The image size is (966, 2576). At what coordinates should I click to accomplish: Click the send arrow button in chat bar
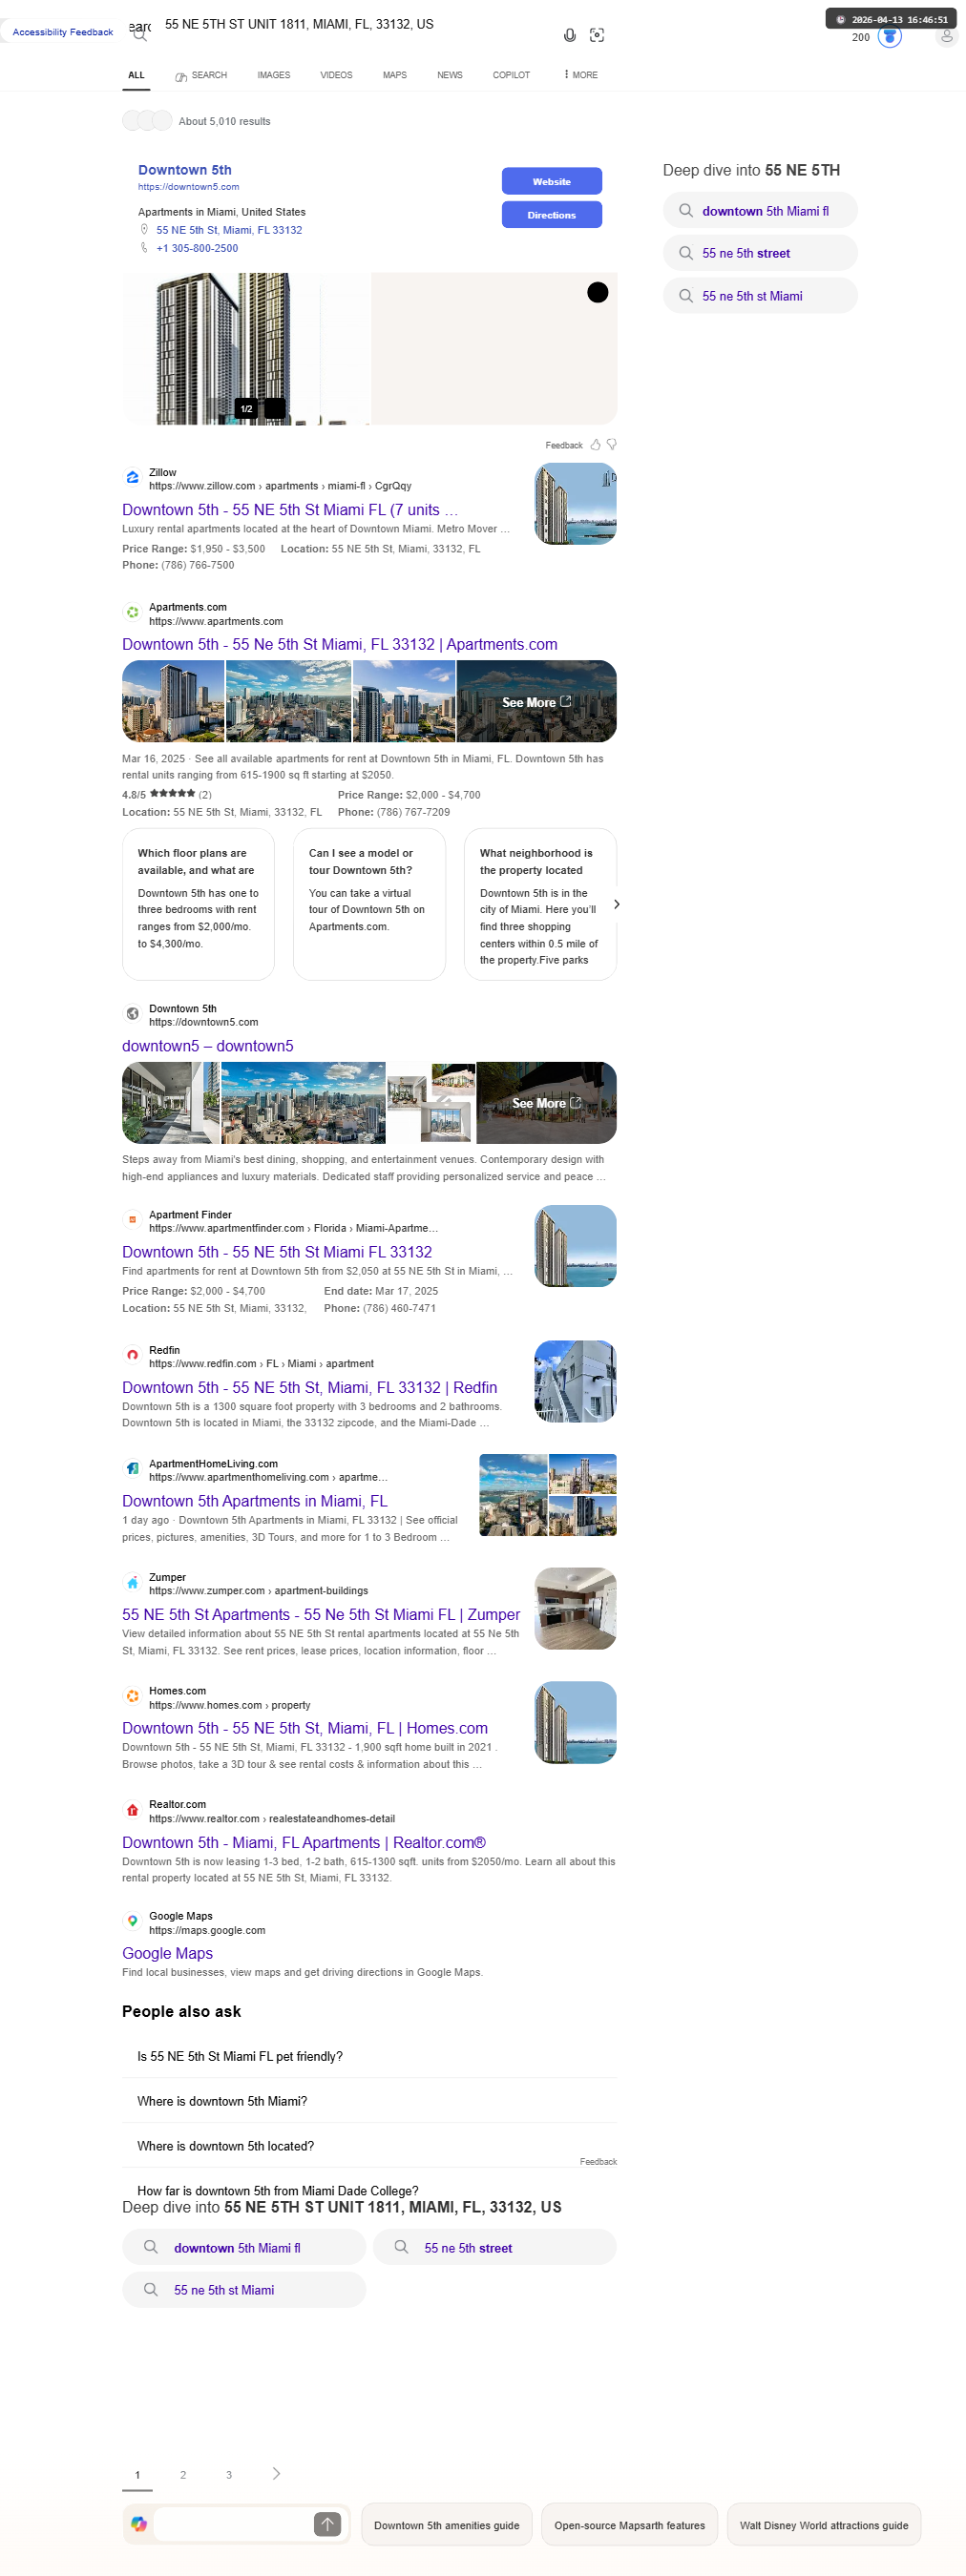click(327, 2524)
